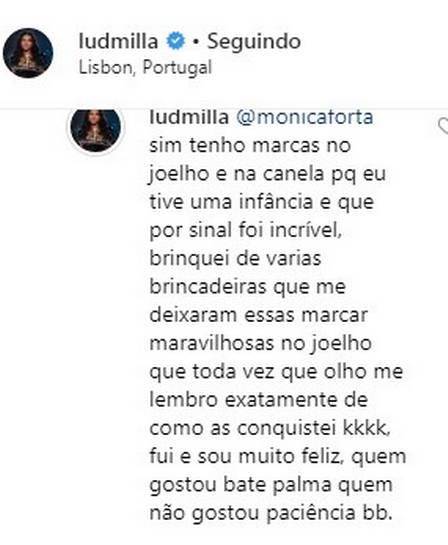Click the blue verified badge beside ludmilla
This screenshot has width=448, height=545.
click(176, 41)
